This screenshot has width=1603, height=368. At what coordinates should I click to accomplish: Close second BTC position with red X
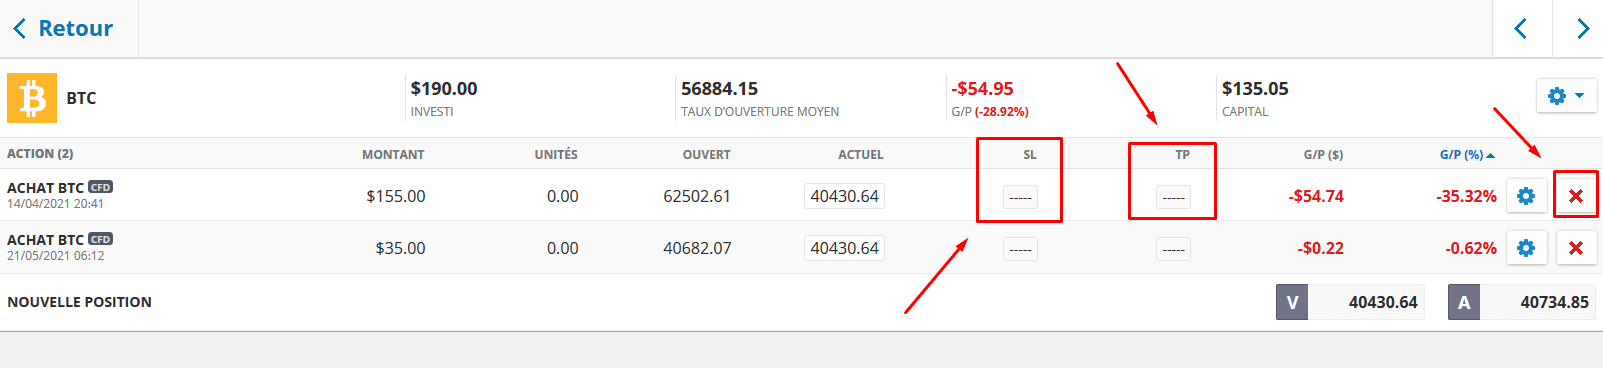tap(1576, 248)
